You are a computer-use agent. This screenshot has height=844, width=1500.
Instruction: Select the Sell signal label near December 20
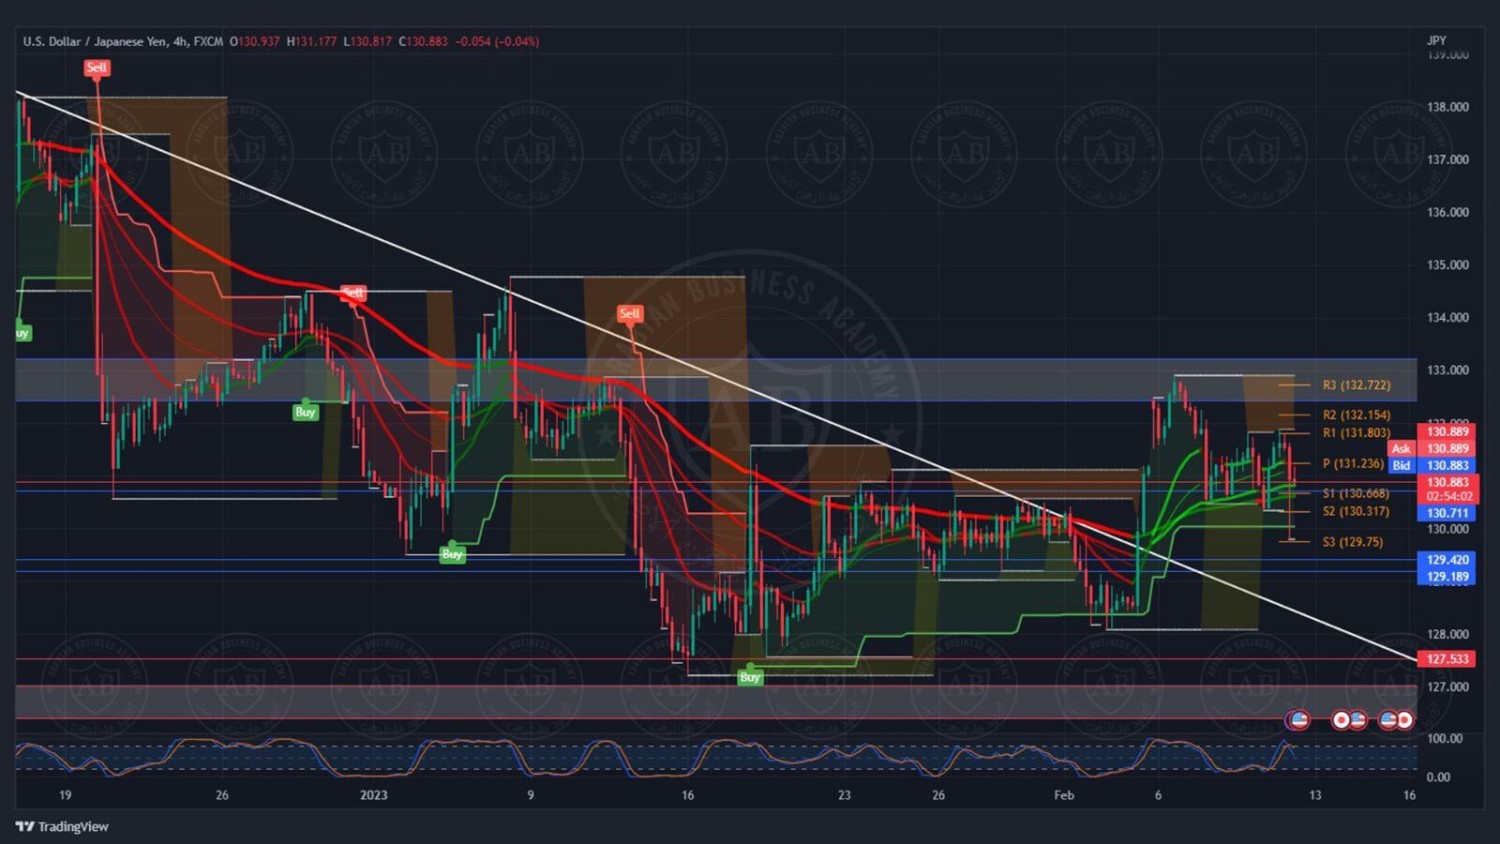pyautogui.click(x=96, y=68)
